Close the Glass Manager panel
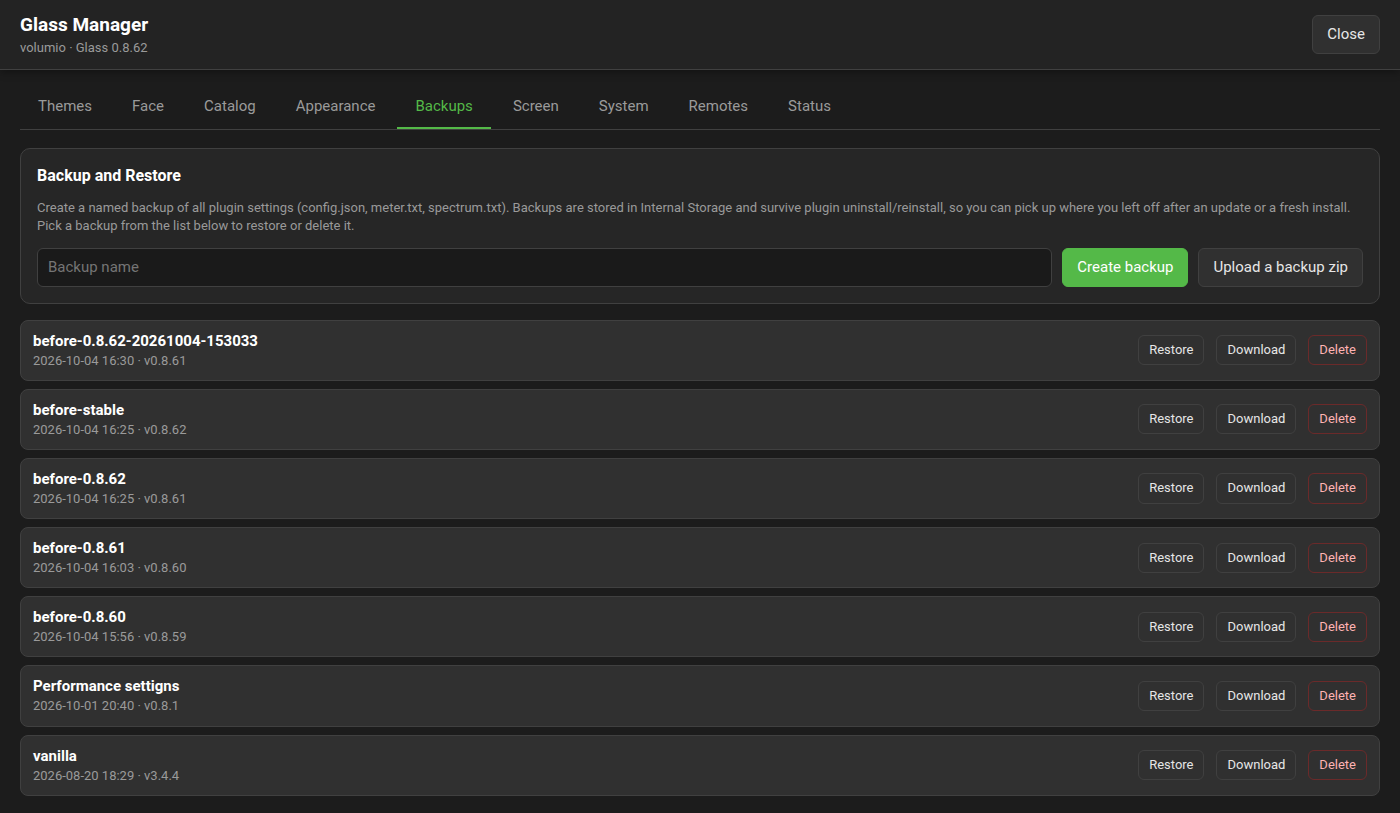Viewport: 1400px width, 813px height. [x=1346, y=34]
